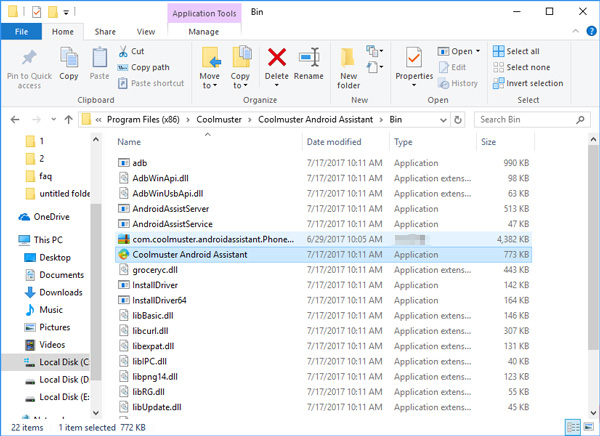Open the Copy to dropdown
Viewport: 600px width, 436px height.
click(x=240, y=68)
